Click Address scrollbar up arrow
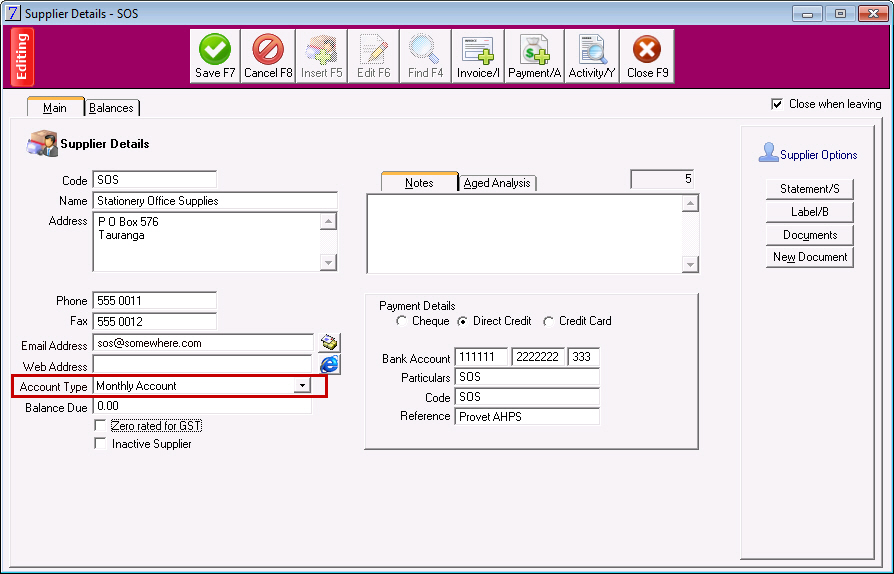This screenshot has width=894, height=574. [328, 221]
